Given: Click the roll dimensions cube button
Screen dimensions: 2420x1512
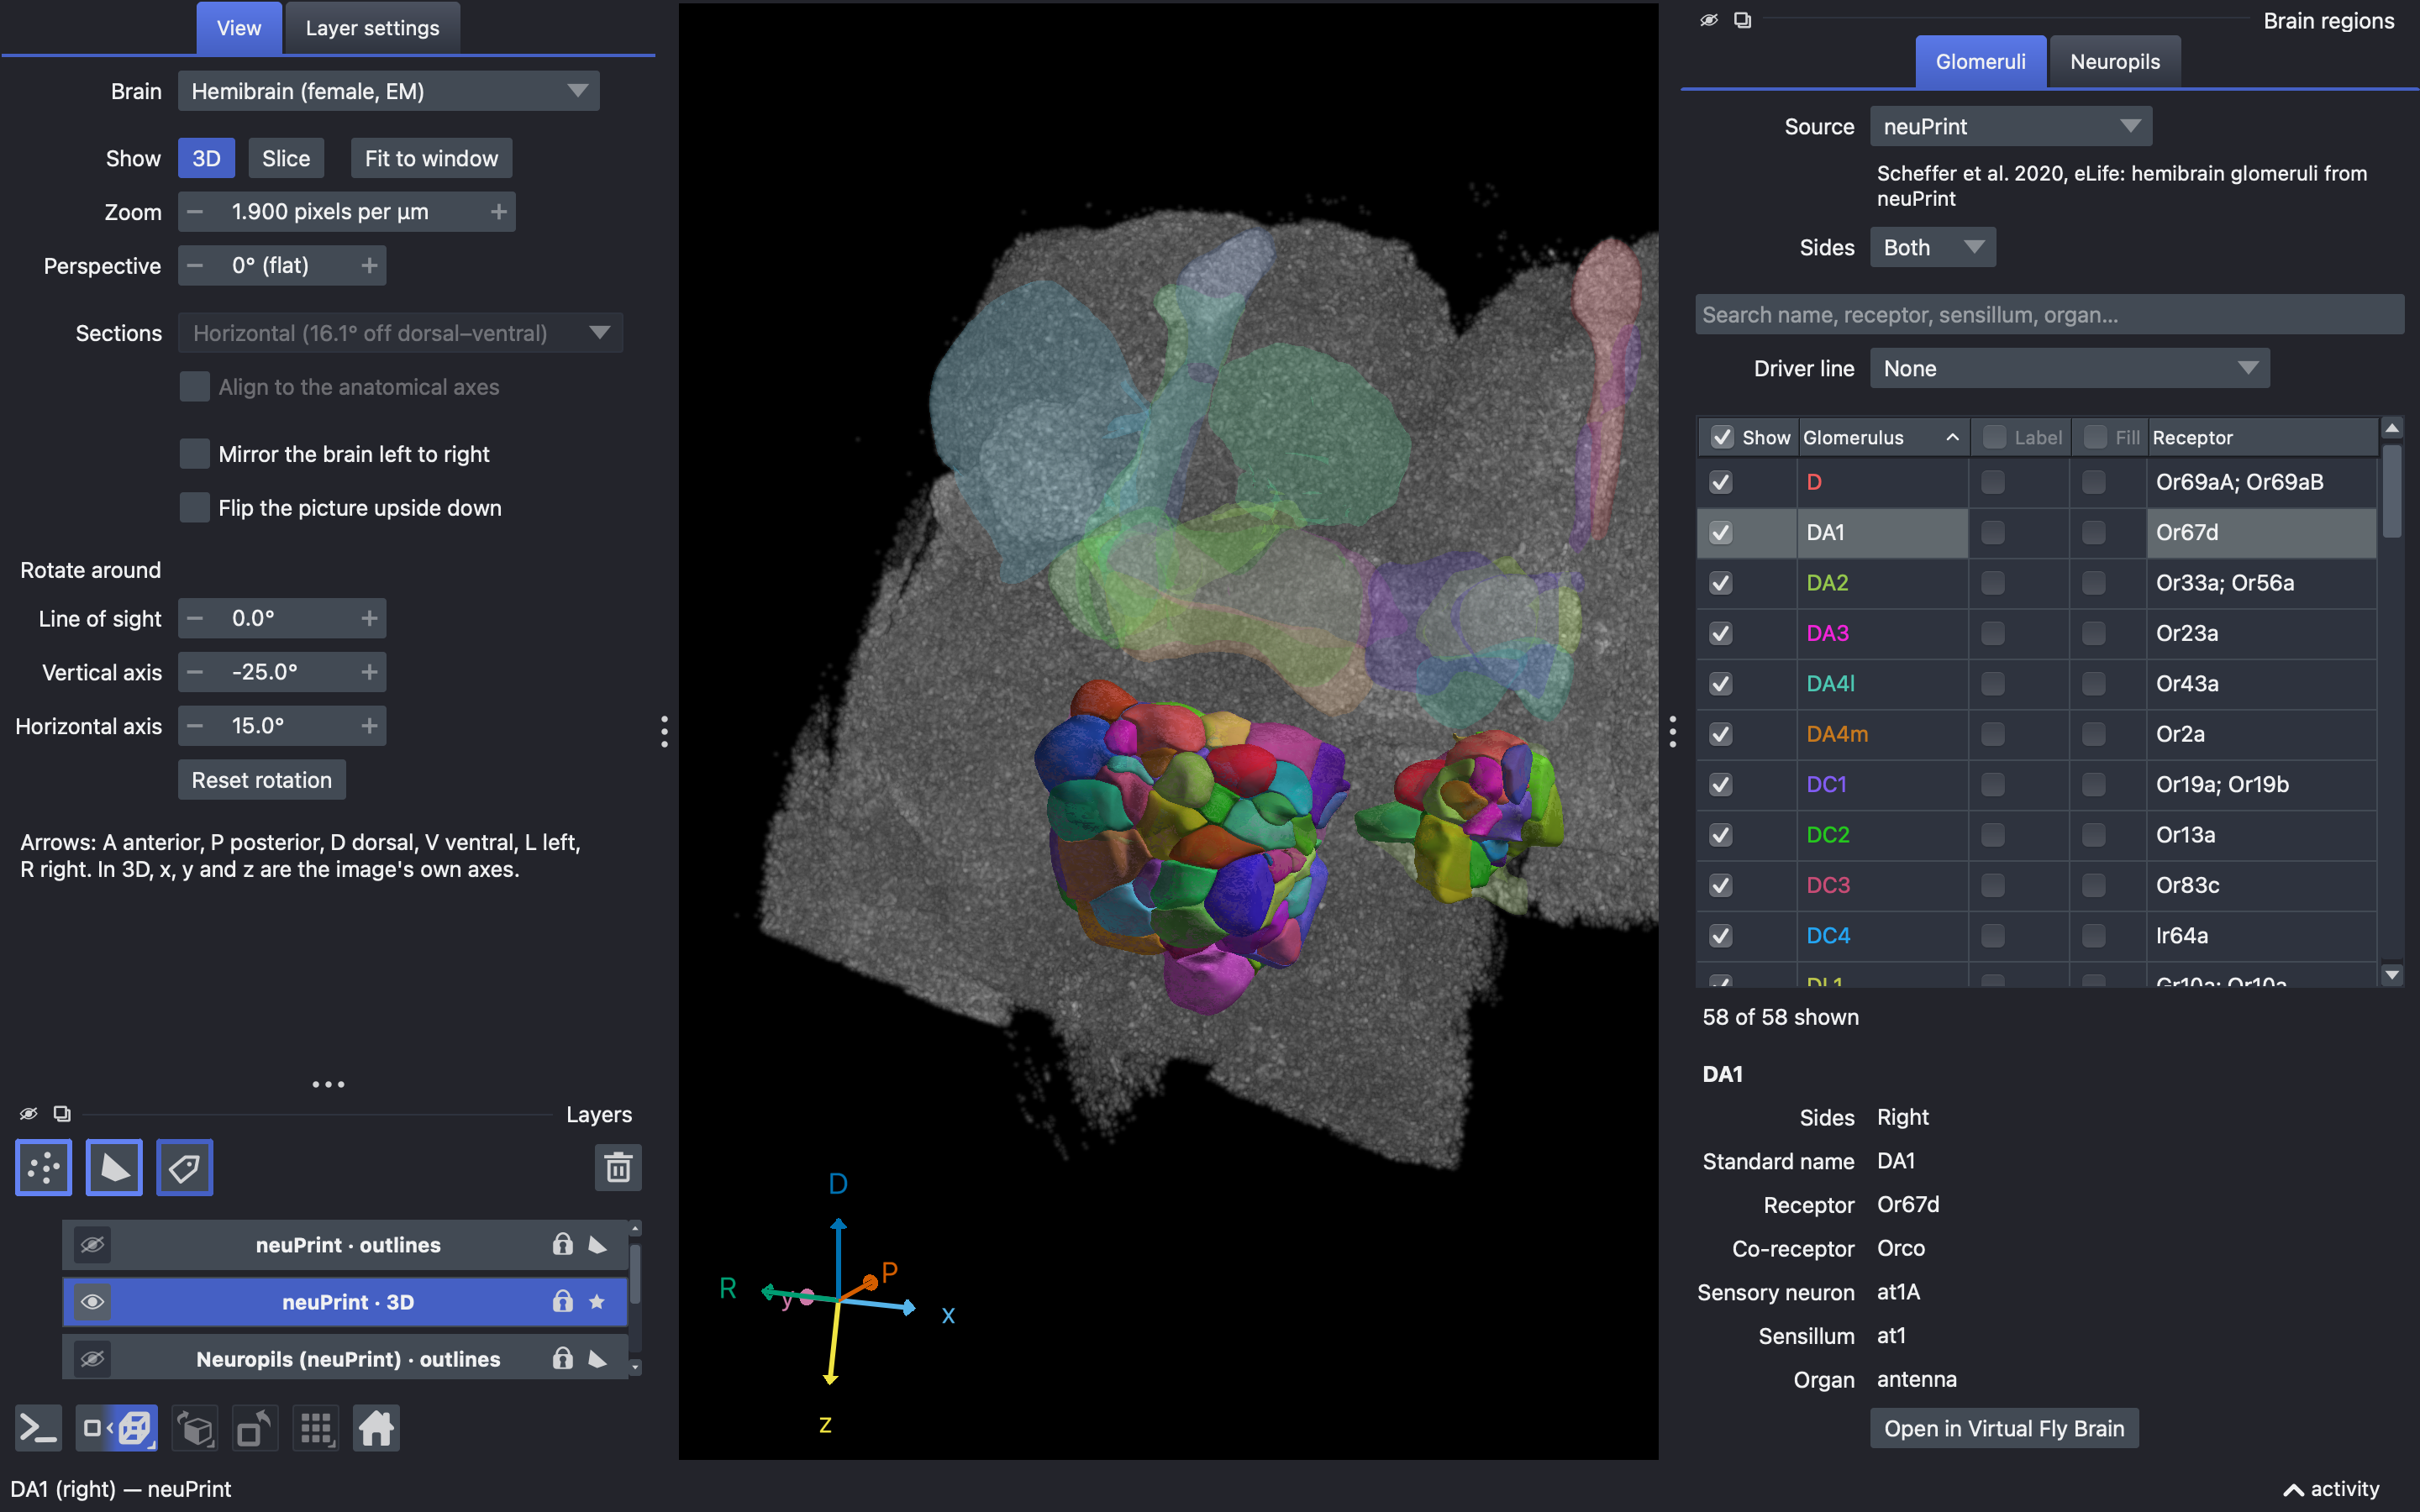Looking at the screenshot, I should point(195,1428).
